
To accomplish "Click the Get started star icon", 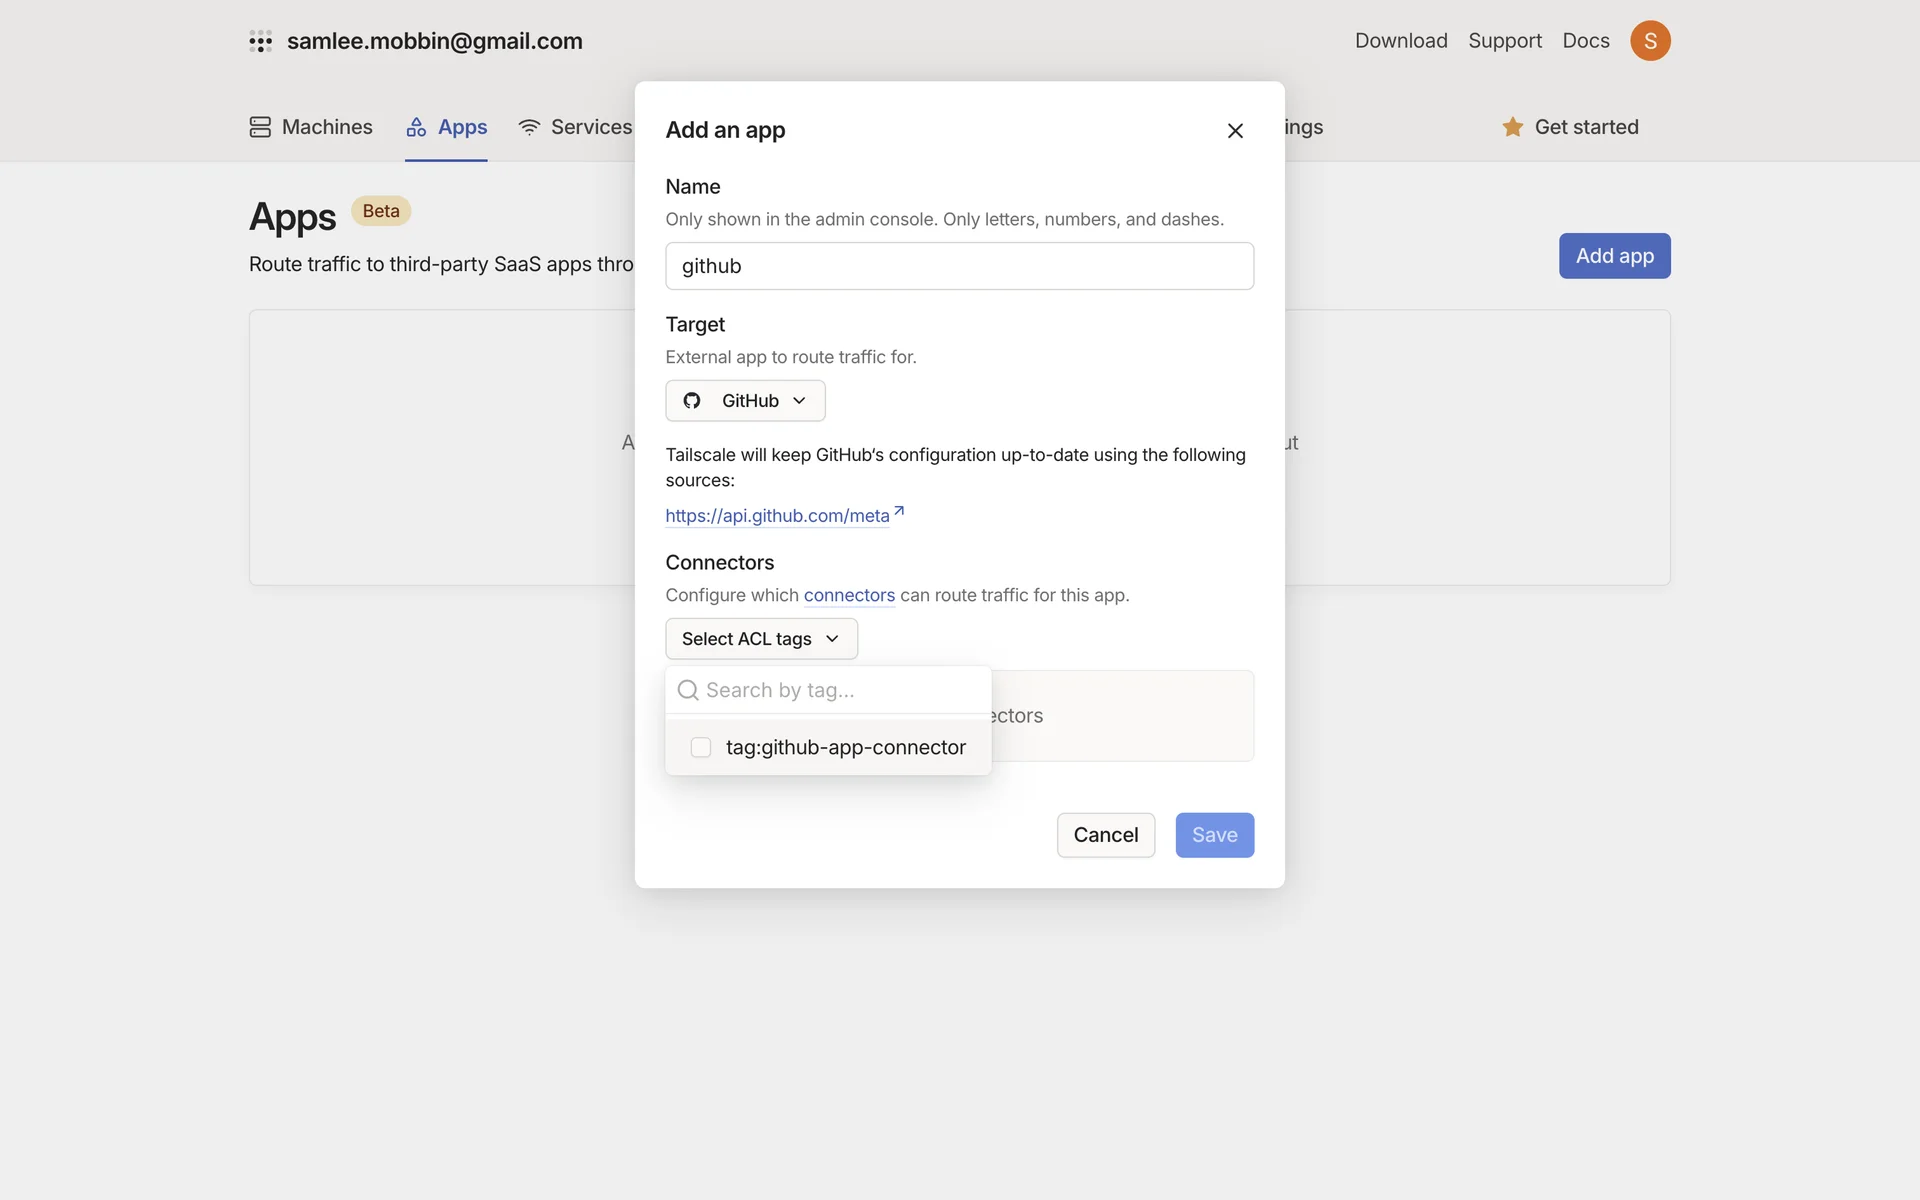I will (x=1512, y=127).
